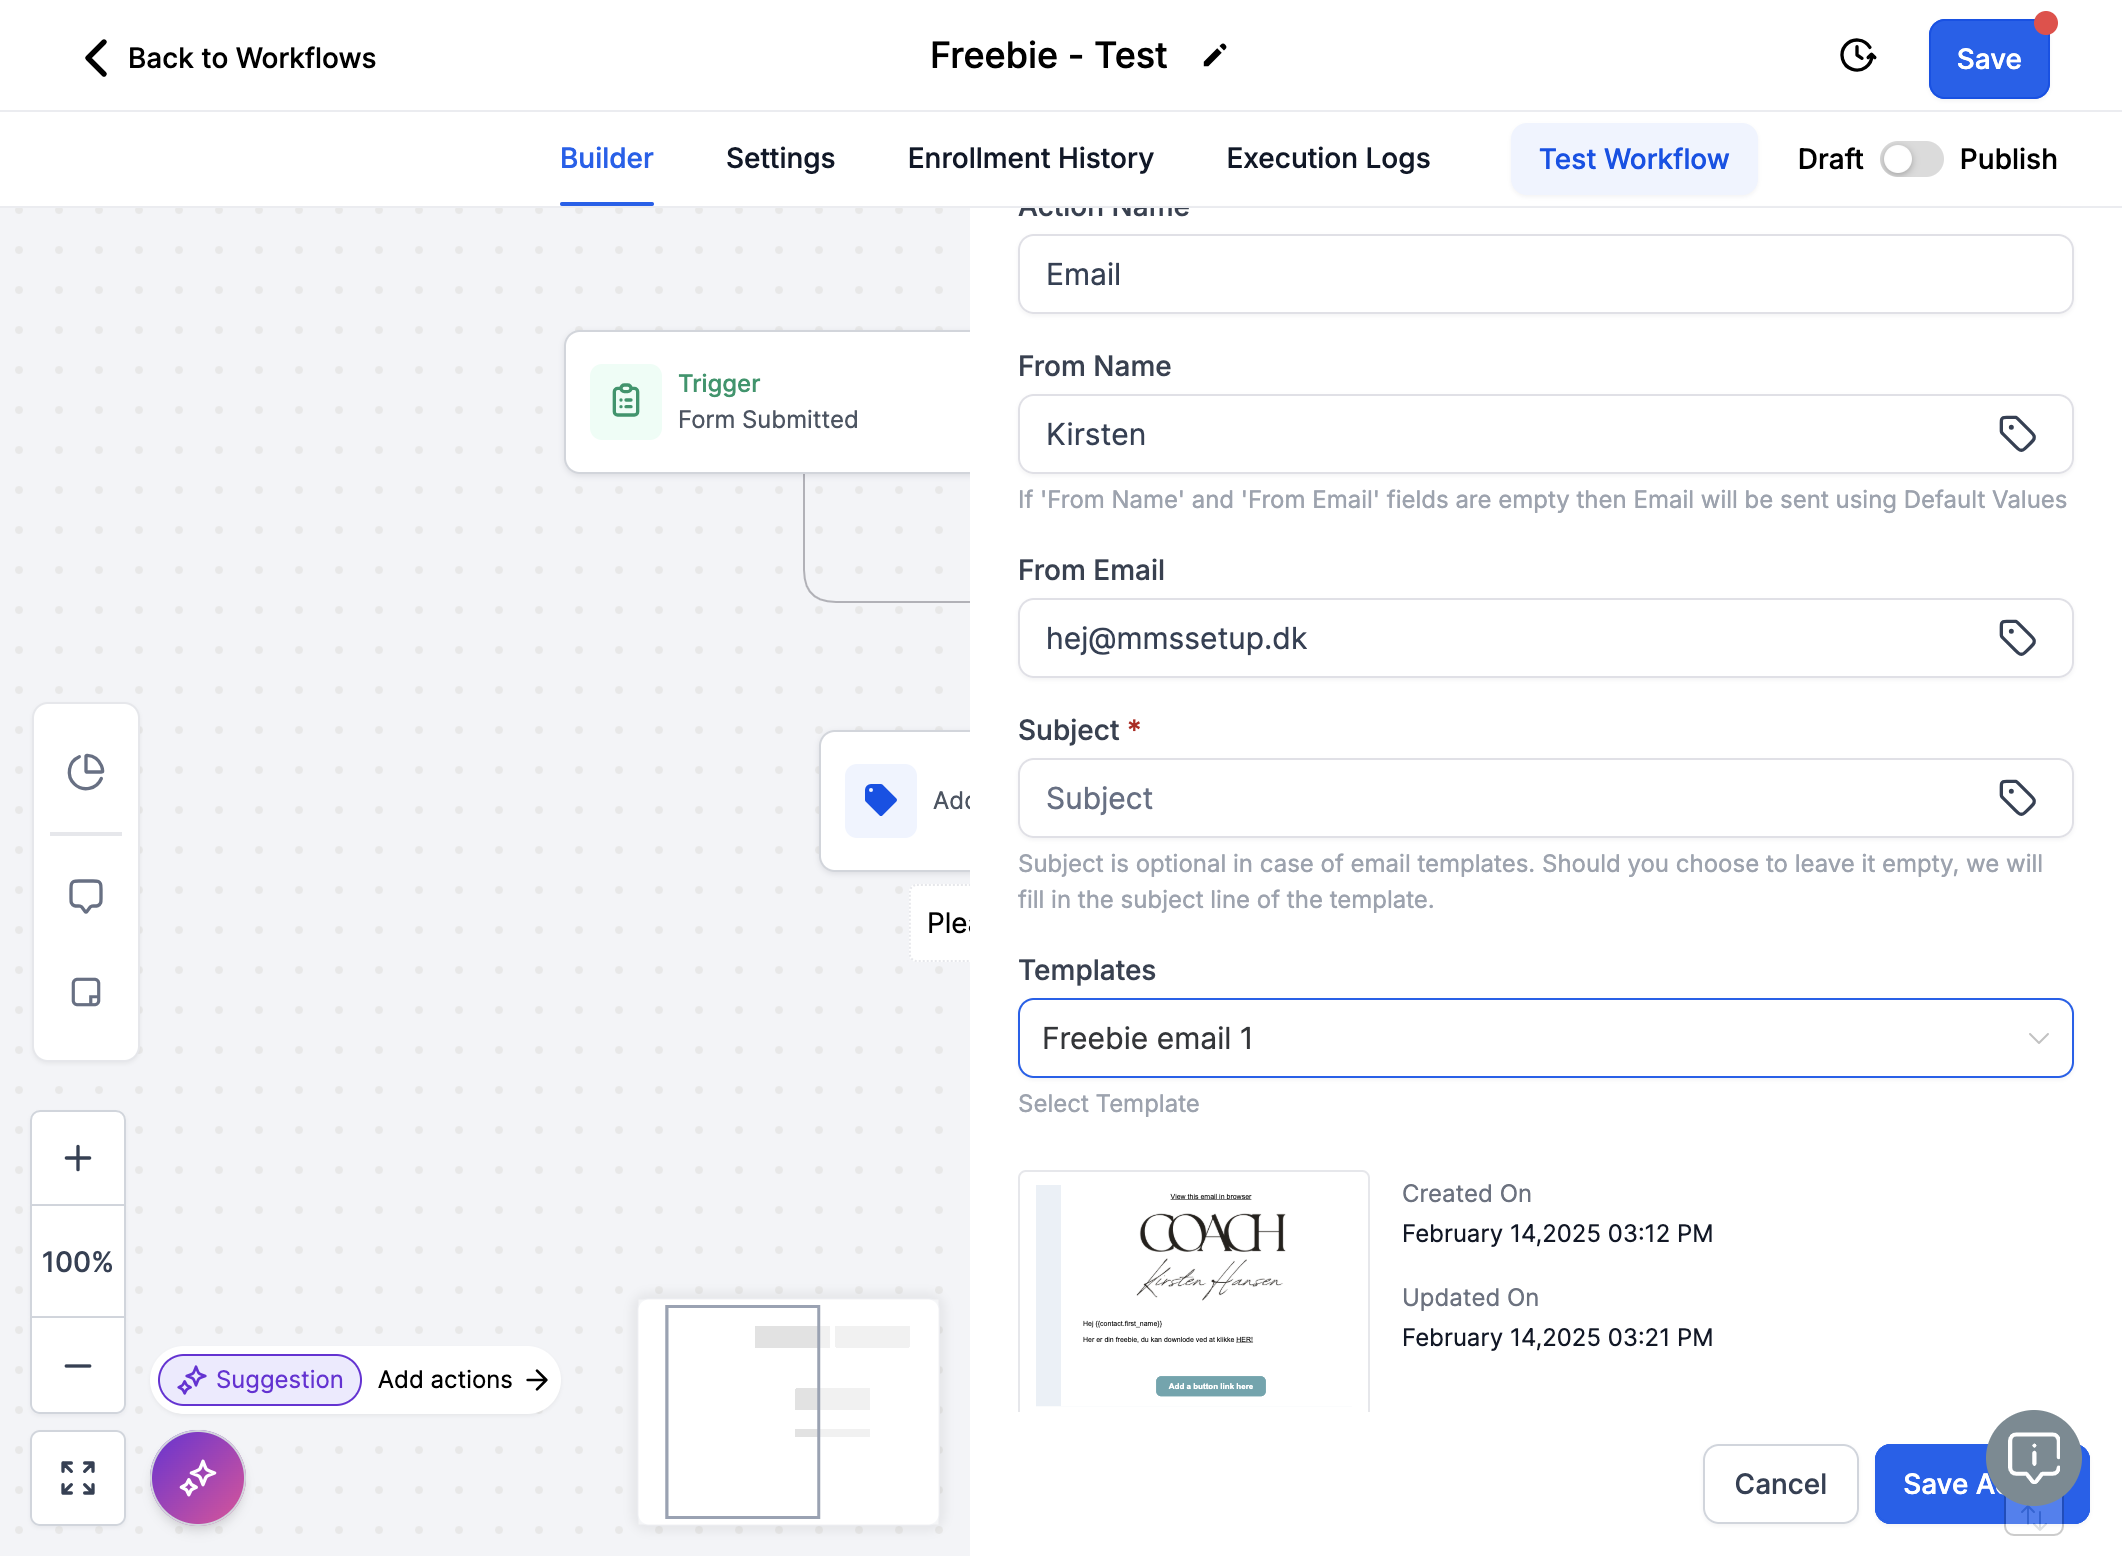Click Add actions arrow link
Image resolution: width=2122 pixels, height=1556 pixels.
[x=463, y=1380]
